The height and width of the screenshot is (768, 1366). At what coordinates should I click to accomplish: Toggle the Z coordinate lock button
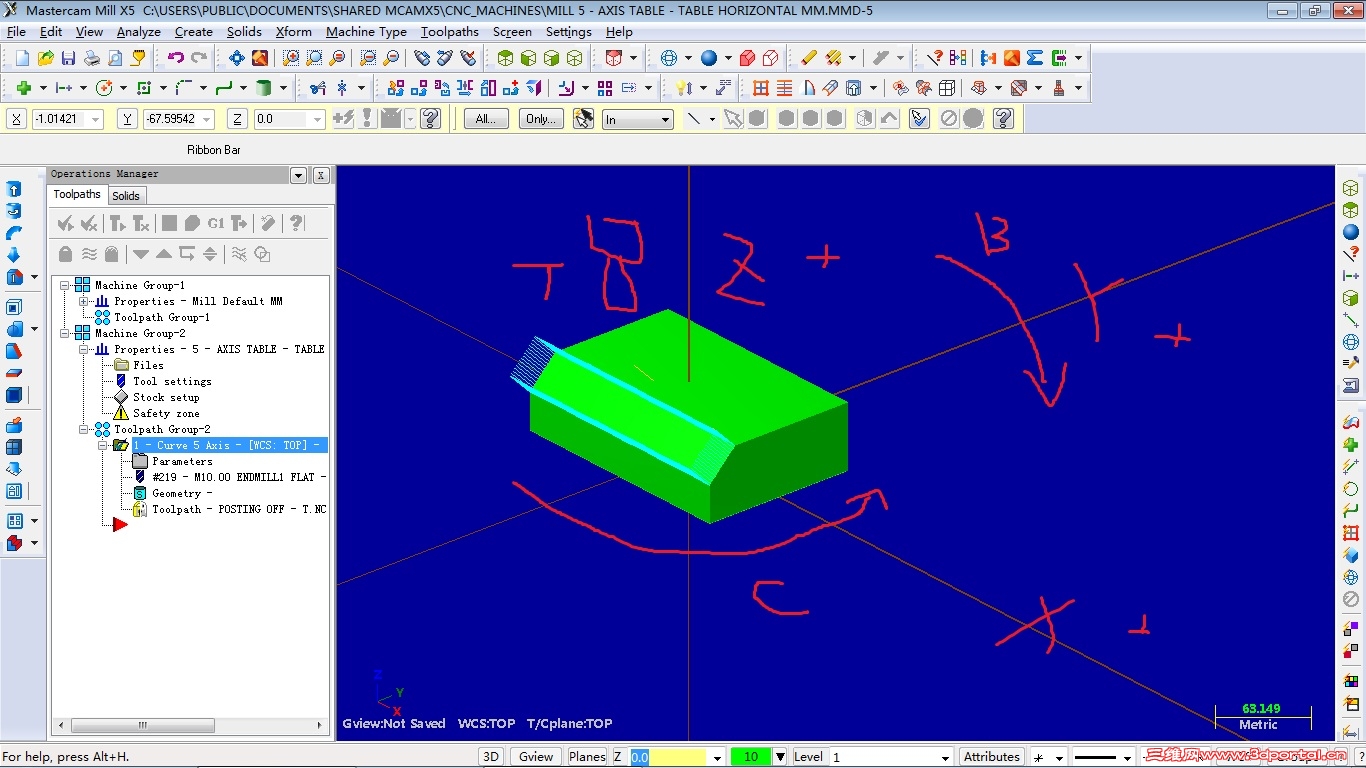click(x=237, y=119)
